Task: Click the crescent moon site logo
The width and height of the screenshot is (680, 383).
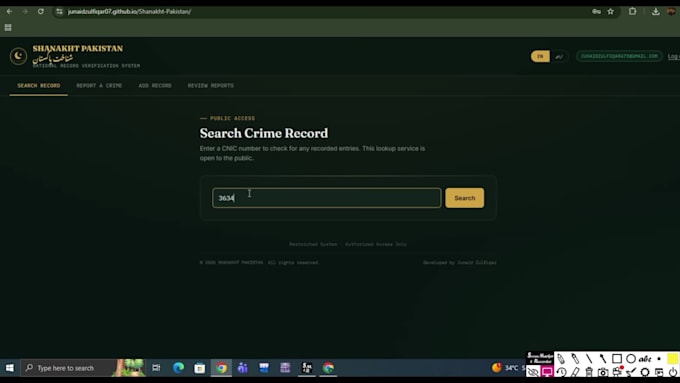Action: pyautogui.click(x=18, y=56)
